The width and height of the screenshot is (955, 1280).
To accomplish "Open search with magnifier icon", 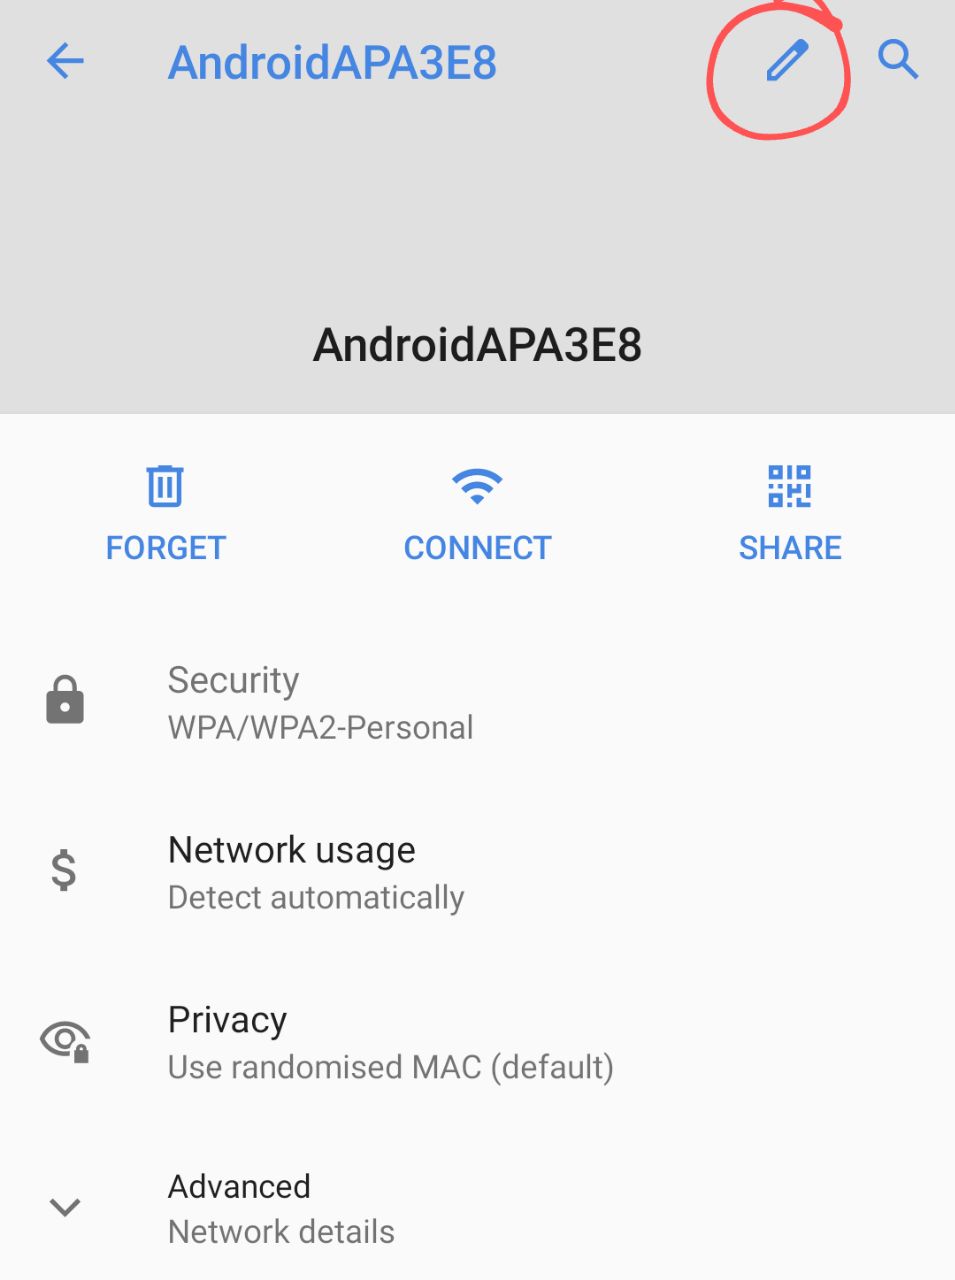I will coord(897,60).
